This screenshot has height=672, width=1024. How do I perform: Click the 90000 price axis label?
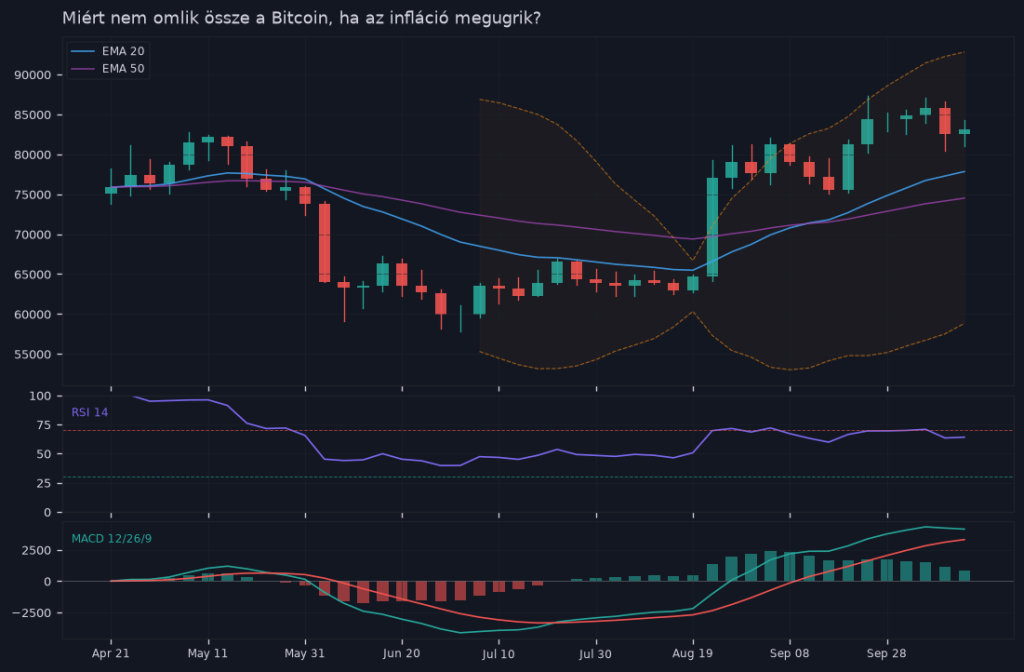click(x=33, y=75)
